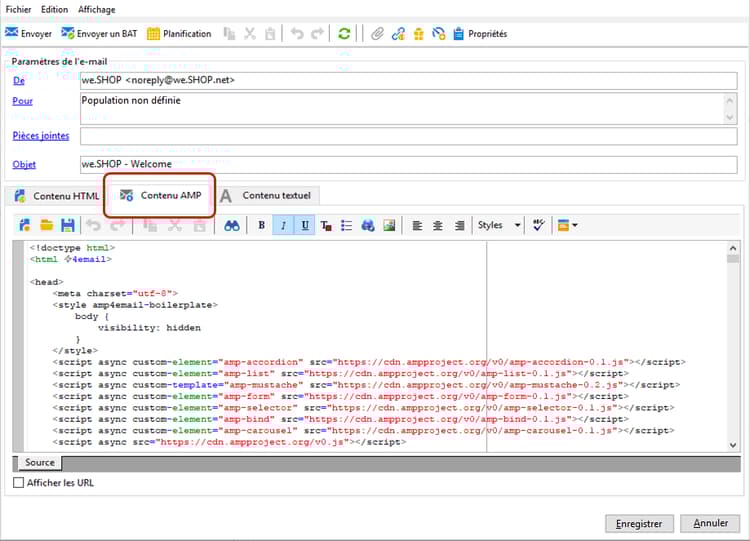The image size is (750, 541).
Task: Click the blue floppy save icon
Action: [x=67, y=225]
